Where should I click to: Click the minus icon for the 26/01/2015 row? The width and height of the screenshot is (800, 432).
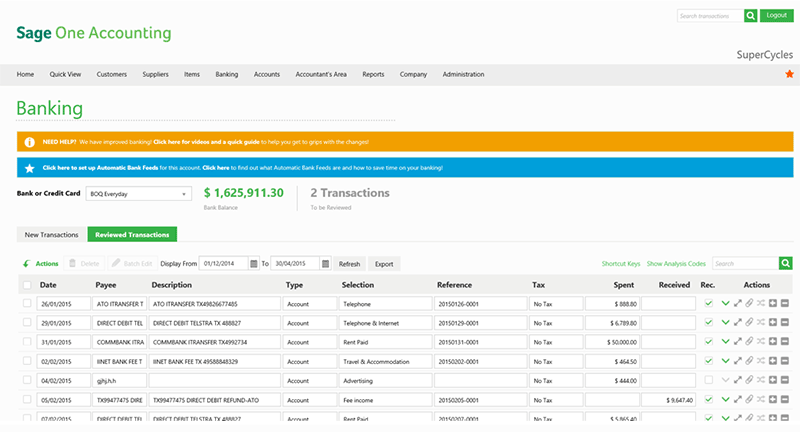(x=785, y=303)
